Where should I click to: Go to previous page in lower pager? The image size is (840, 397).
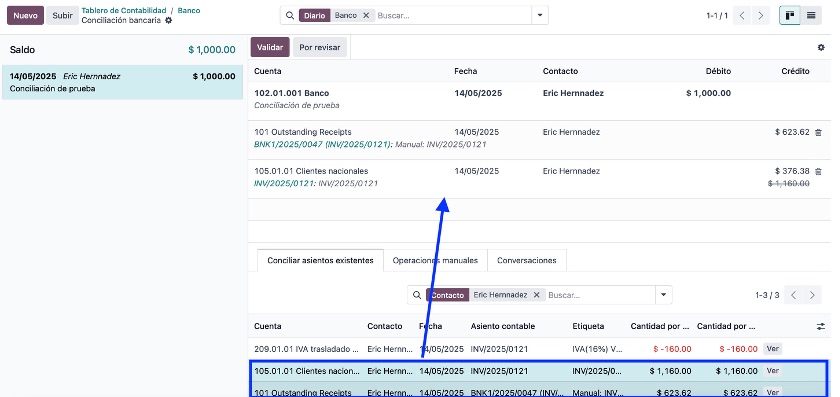(793, 295)
